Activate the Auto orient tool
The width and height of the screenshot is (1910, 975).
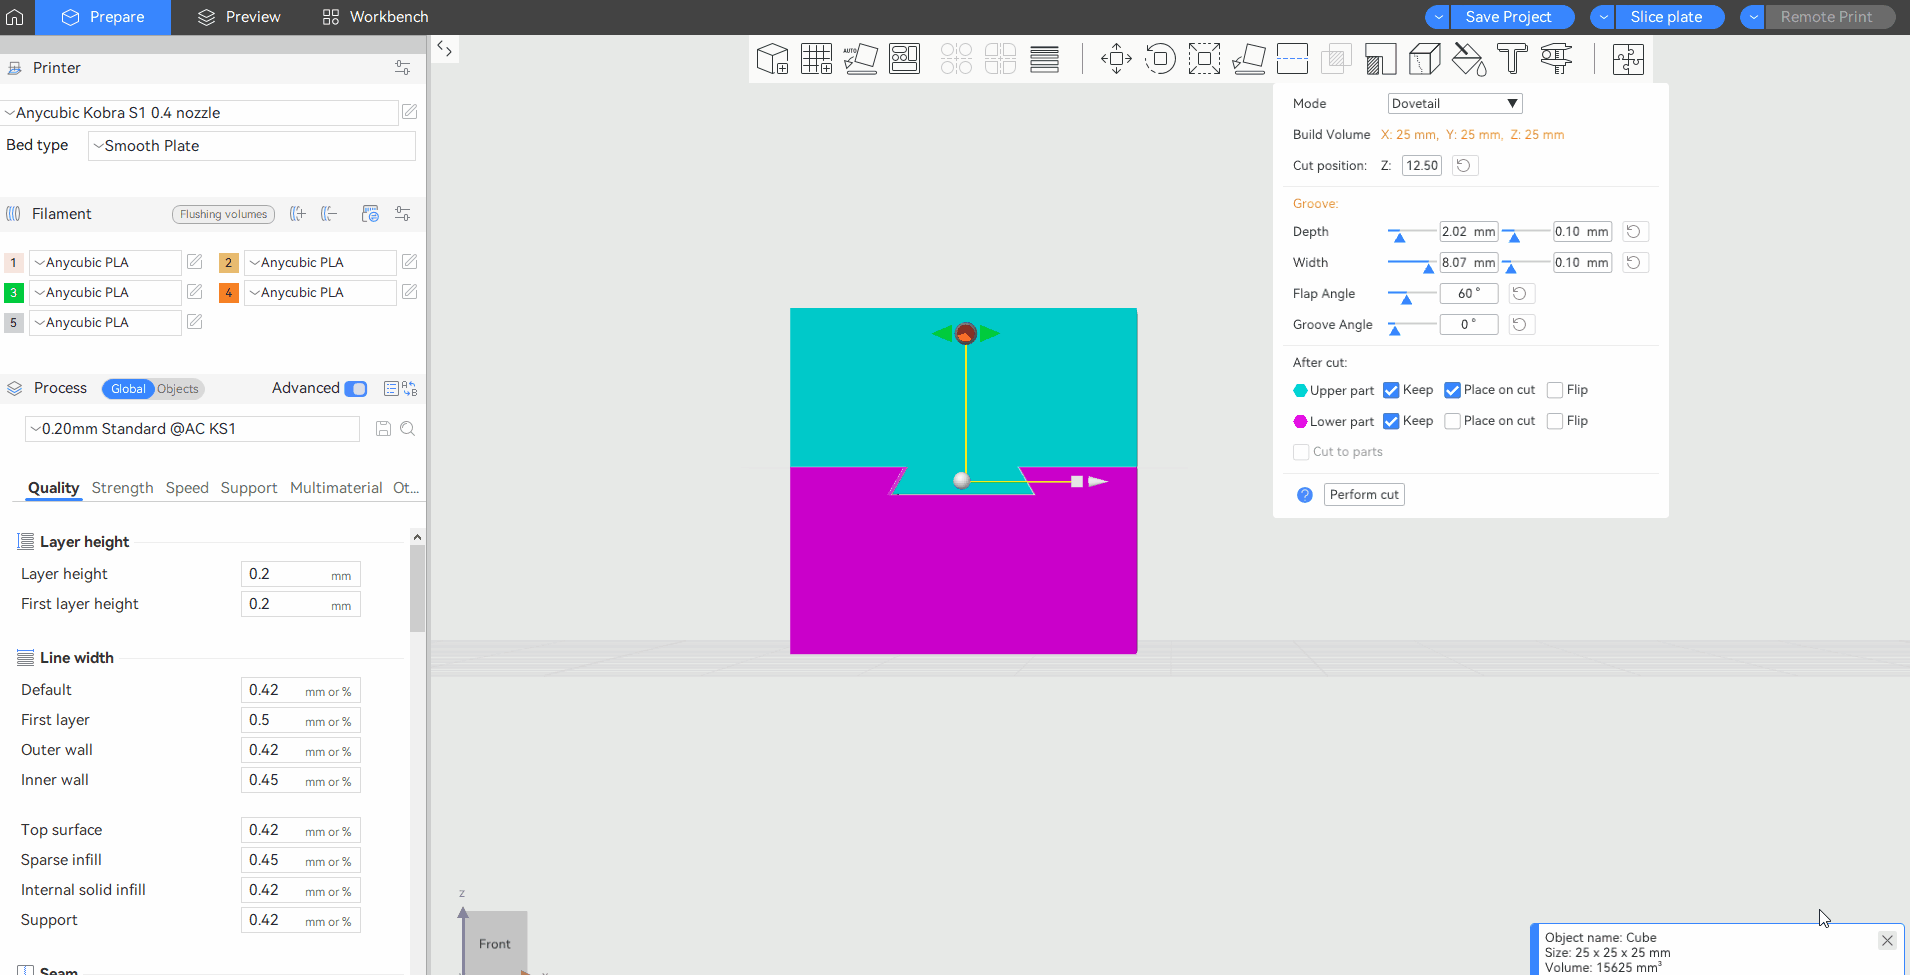[860, 59]
